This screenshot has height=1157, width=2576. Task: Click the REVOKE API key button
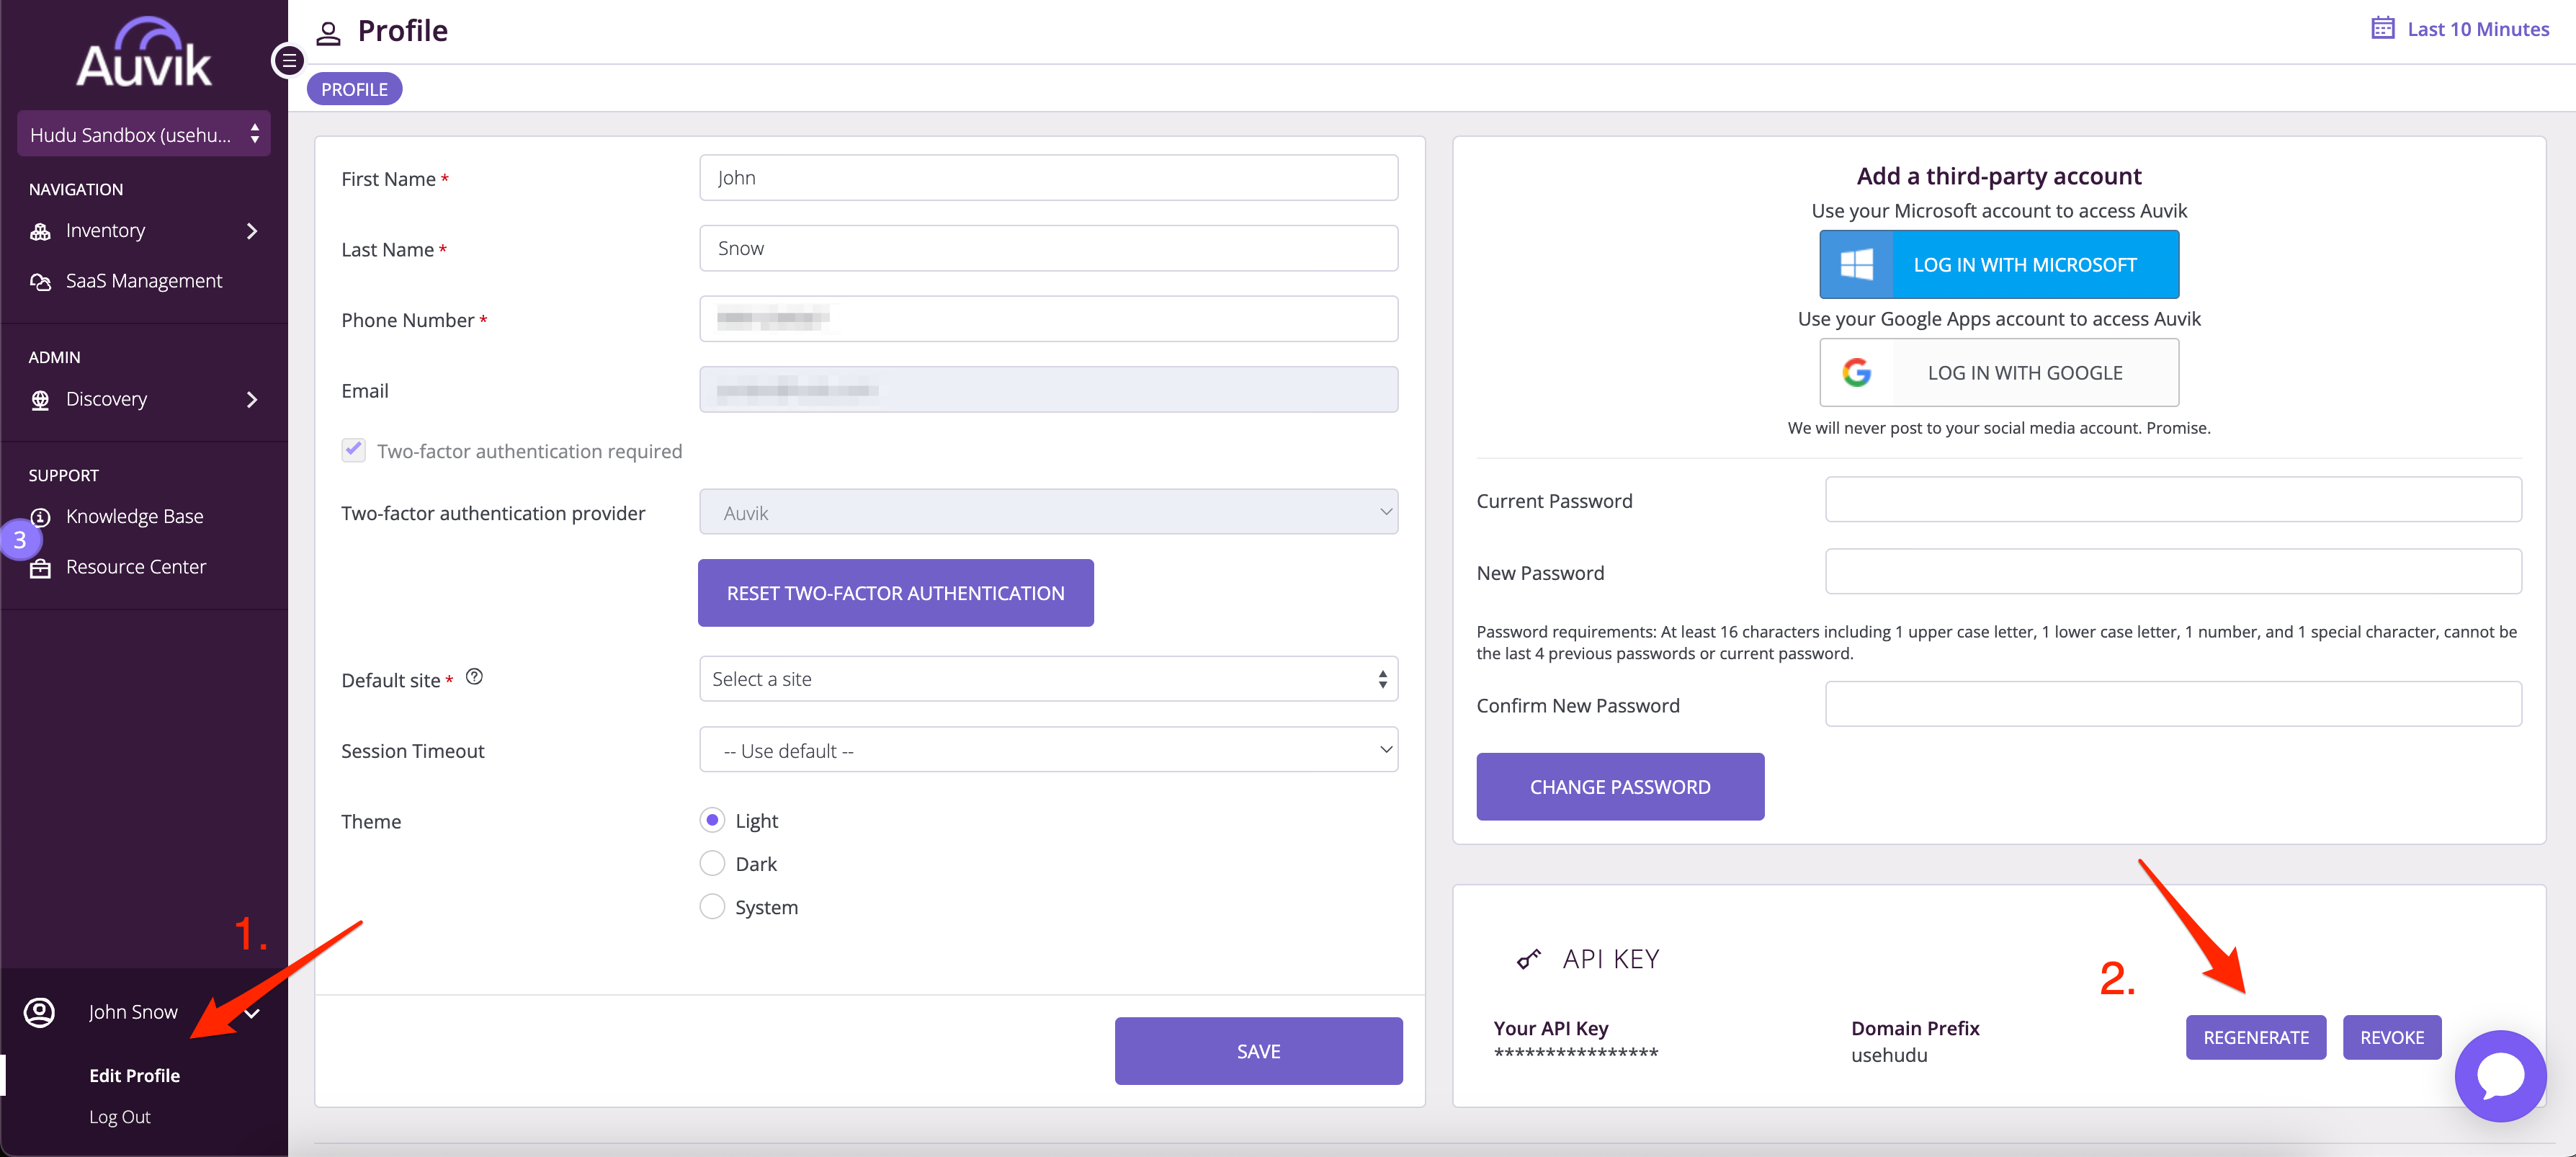tap(2392, 1038)
